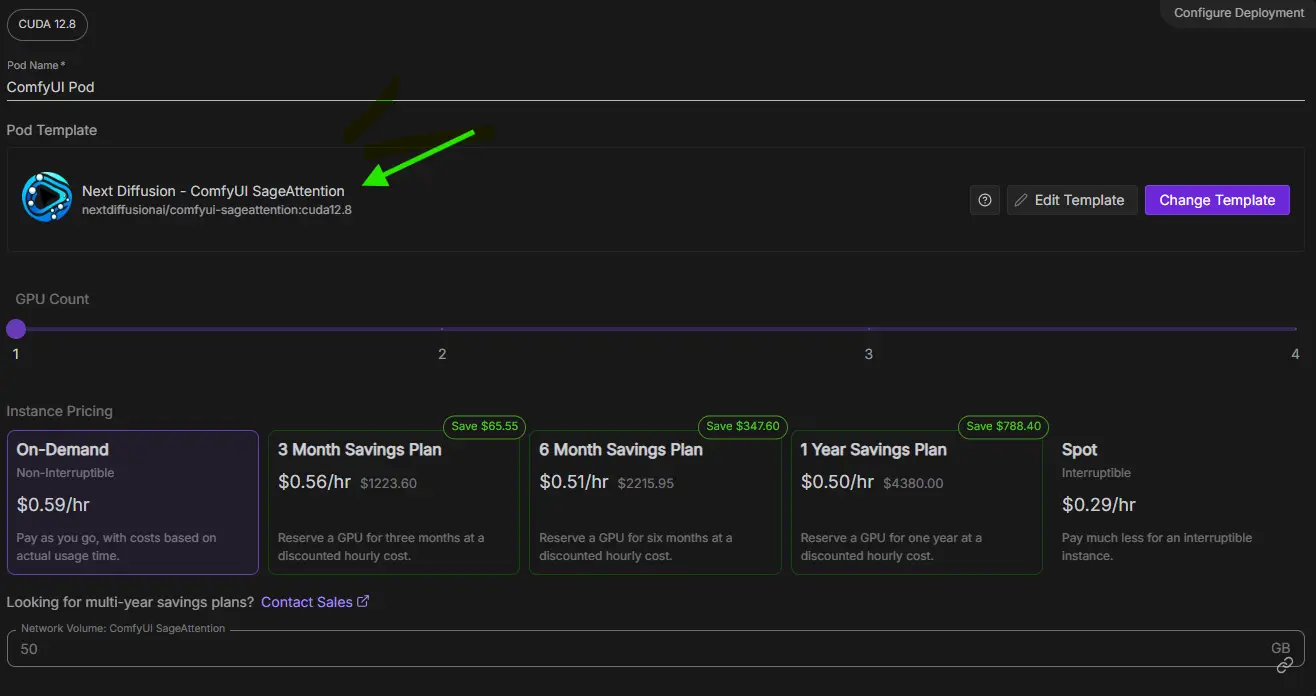Click the "Save $788.40" badge
Image resolution: width=1316 pixels, height=696 pixels.
coord(1004,426)
